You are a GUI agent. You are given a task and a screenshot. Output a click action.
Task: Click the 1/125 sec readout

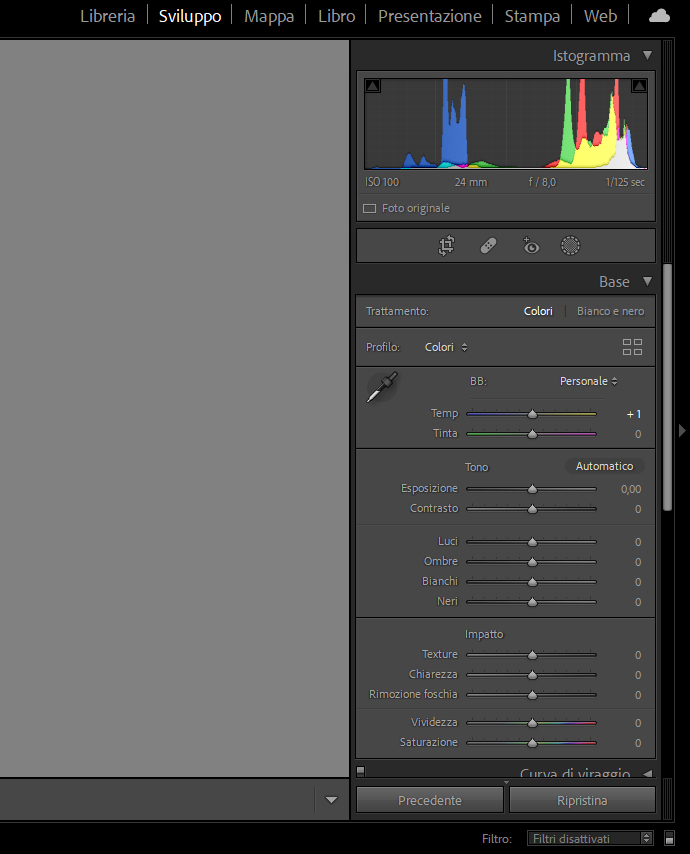coord(625,182)
